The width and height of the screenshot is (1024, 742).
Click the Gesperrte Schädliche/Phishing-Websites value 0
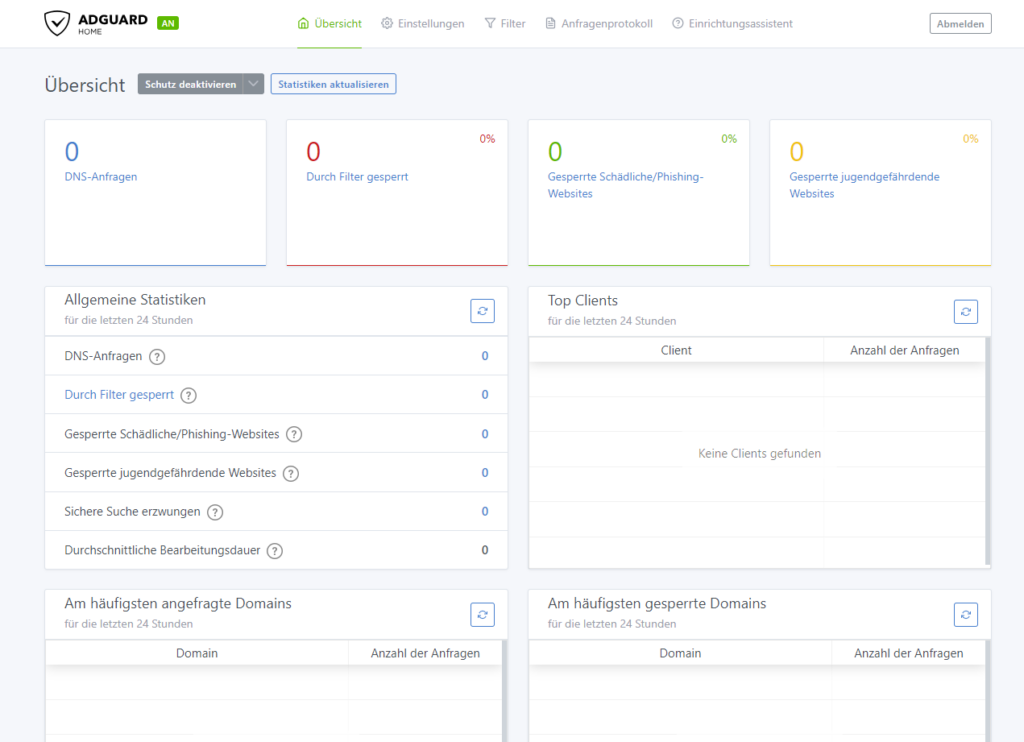[485, 434]
